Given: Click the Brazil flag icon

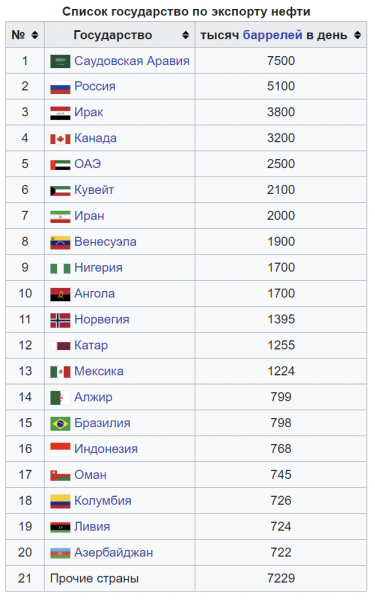Looking at the screenshot, I should 60,424.
